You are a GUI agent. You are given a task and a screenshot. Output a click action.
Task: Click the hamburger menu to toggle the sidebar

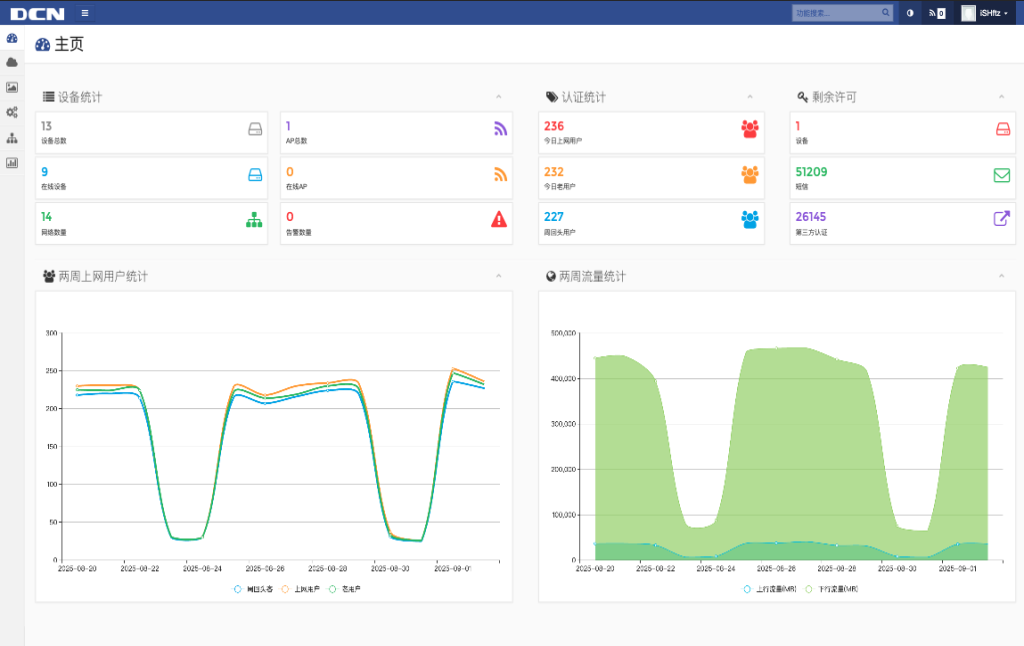coord(85,13)
